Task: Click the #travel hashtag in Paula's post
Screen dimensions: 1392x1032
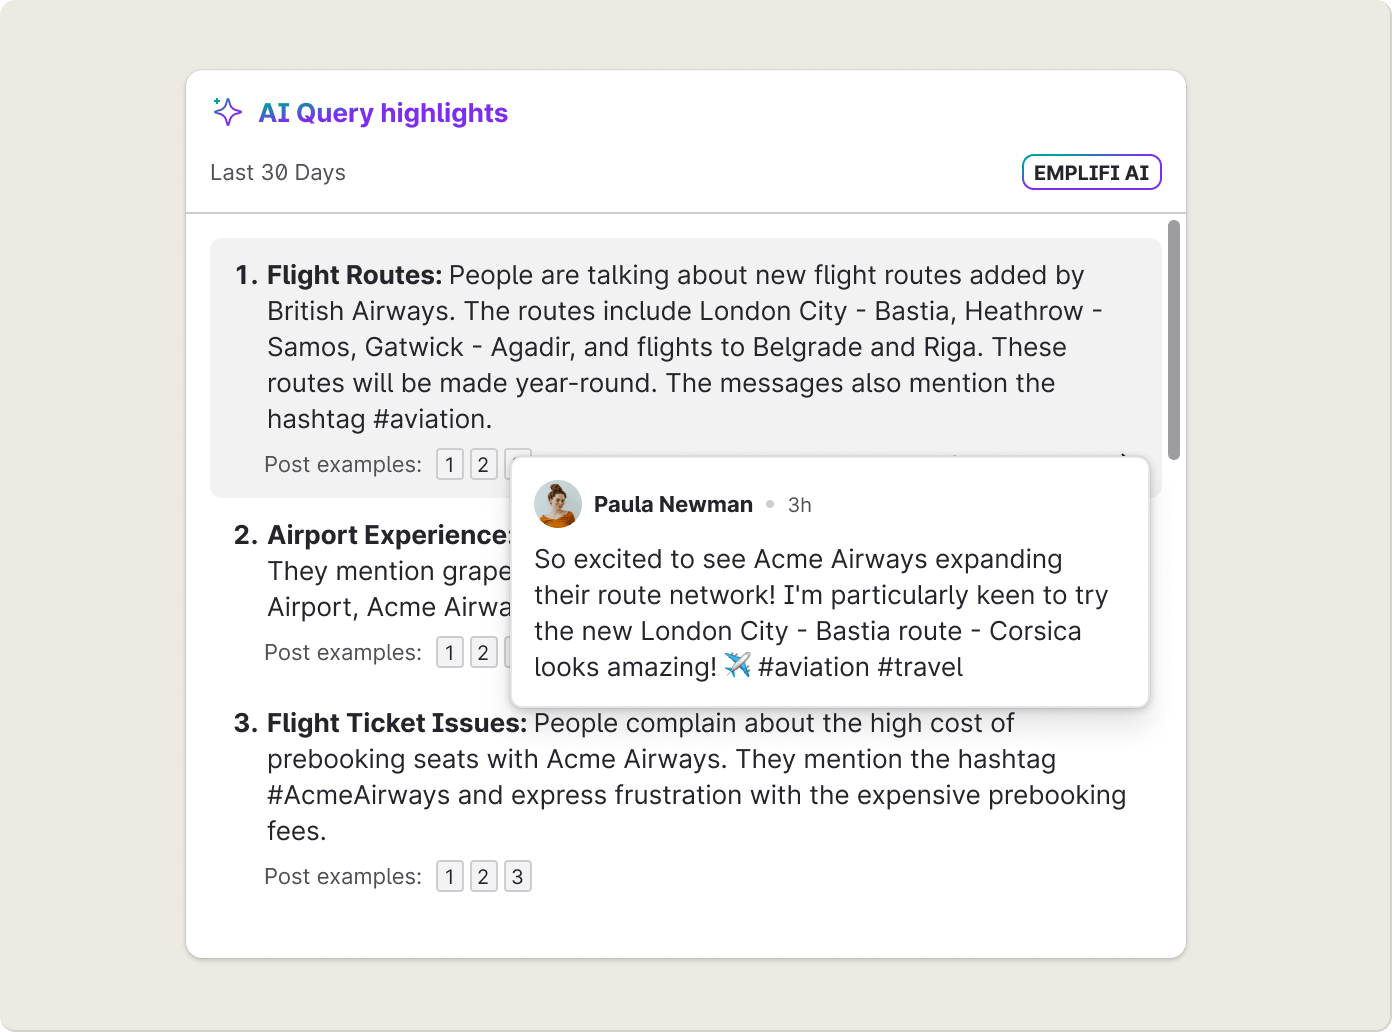Action: pyautogui.click(x=920, y=667)
